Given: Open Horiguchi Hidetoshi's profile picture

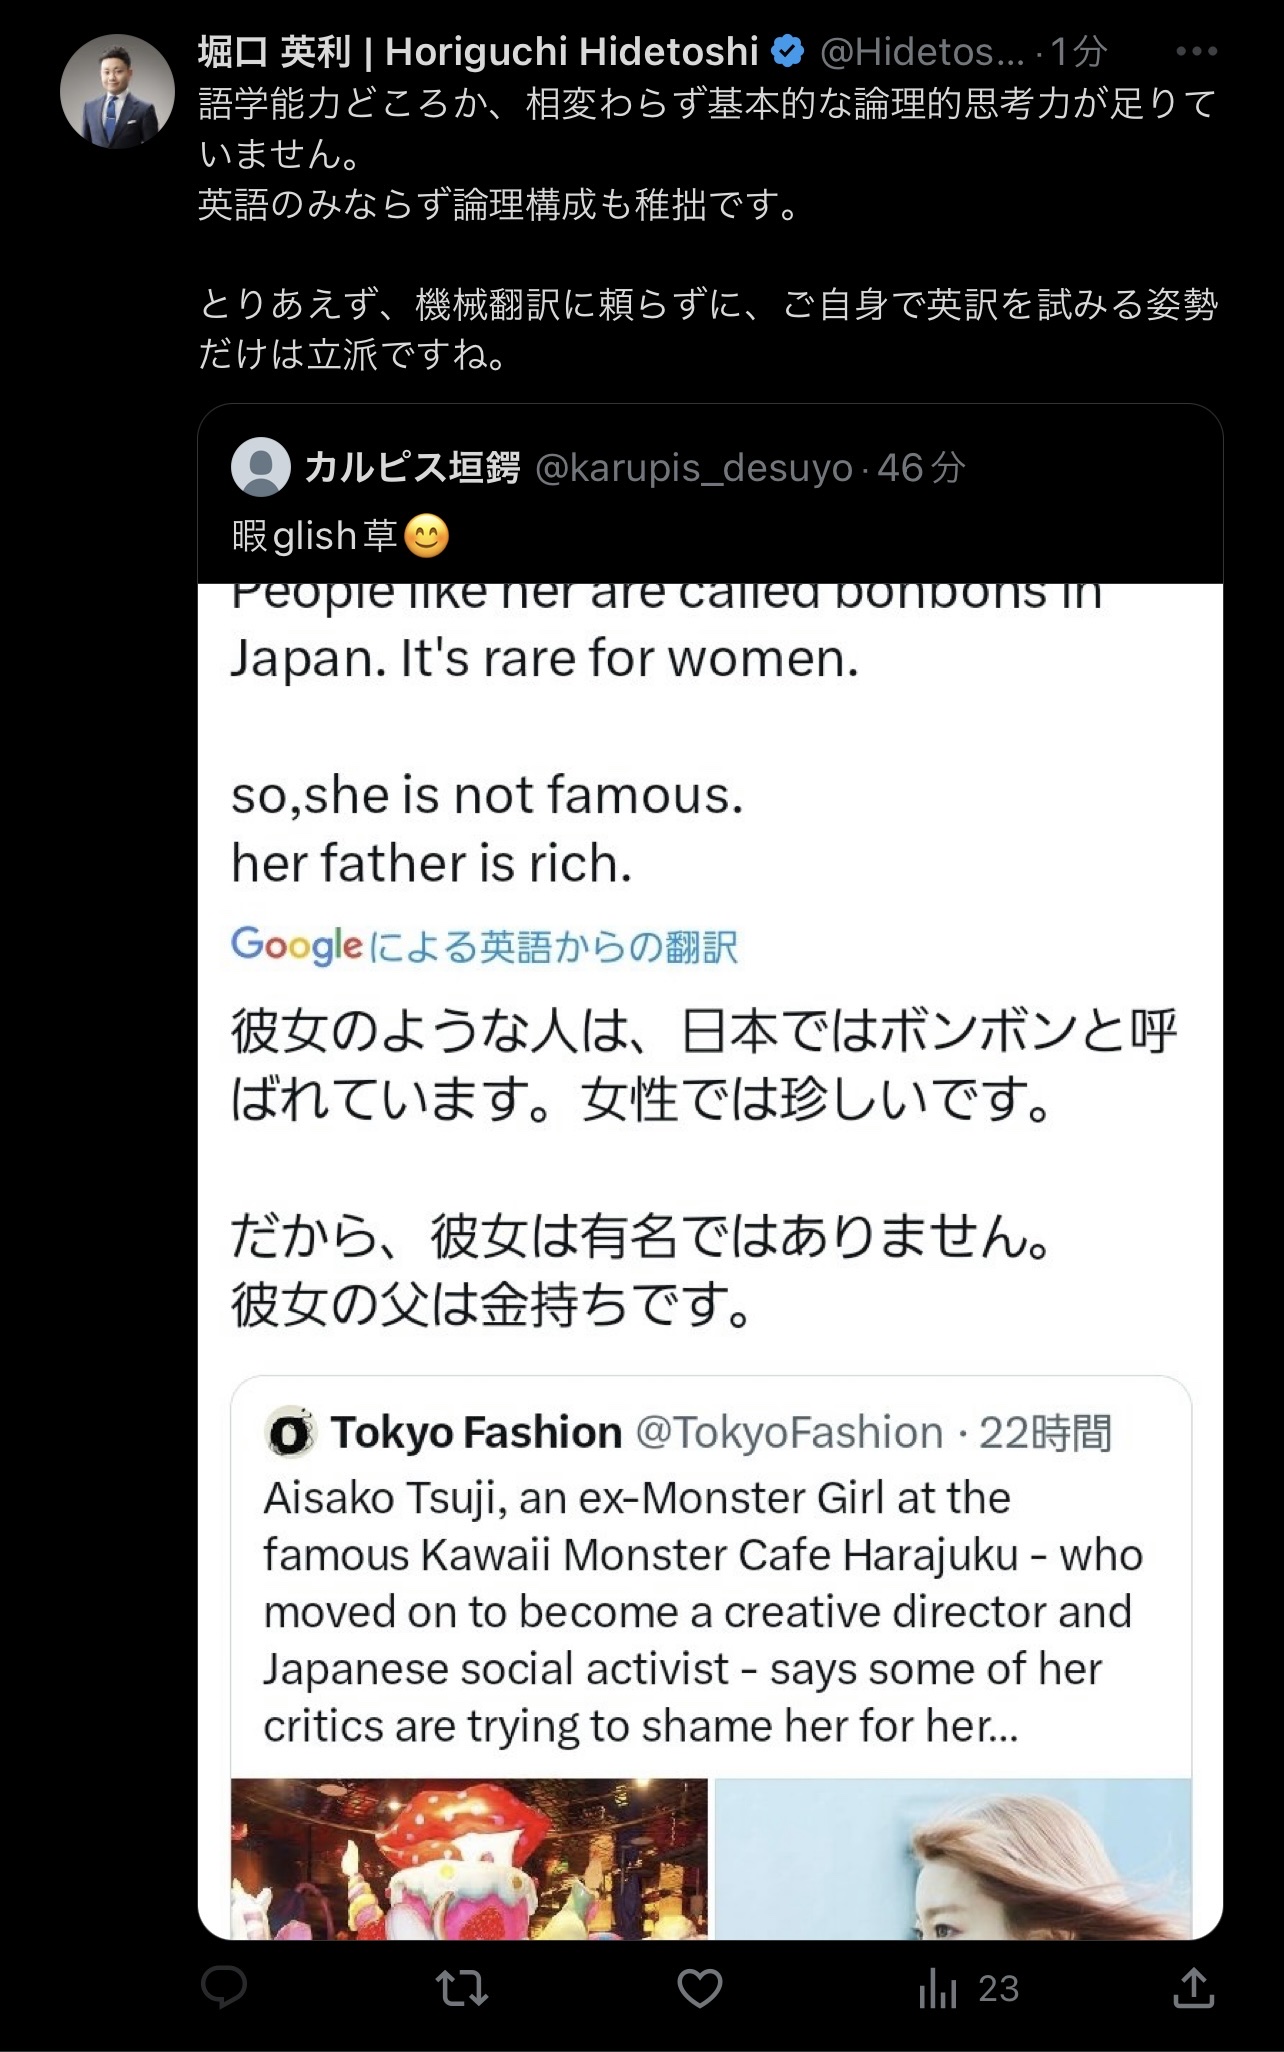Looking at the screenshot, I should [x=117, y=91].
